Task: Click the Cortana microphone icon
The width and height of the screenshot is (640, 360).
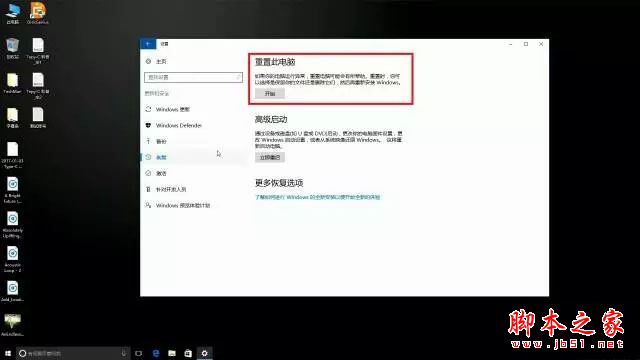Action: 124,353
